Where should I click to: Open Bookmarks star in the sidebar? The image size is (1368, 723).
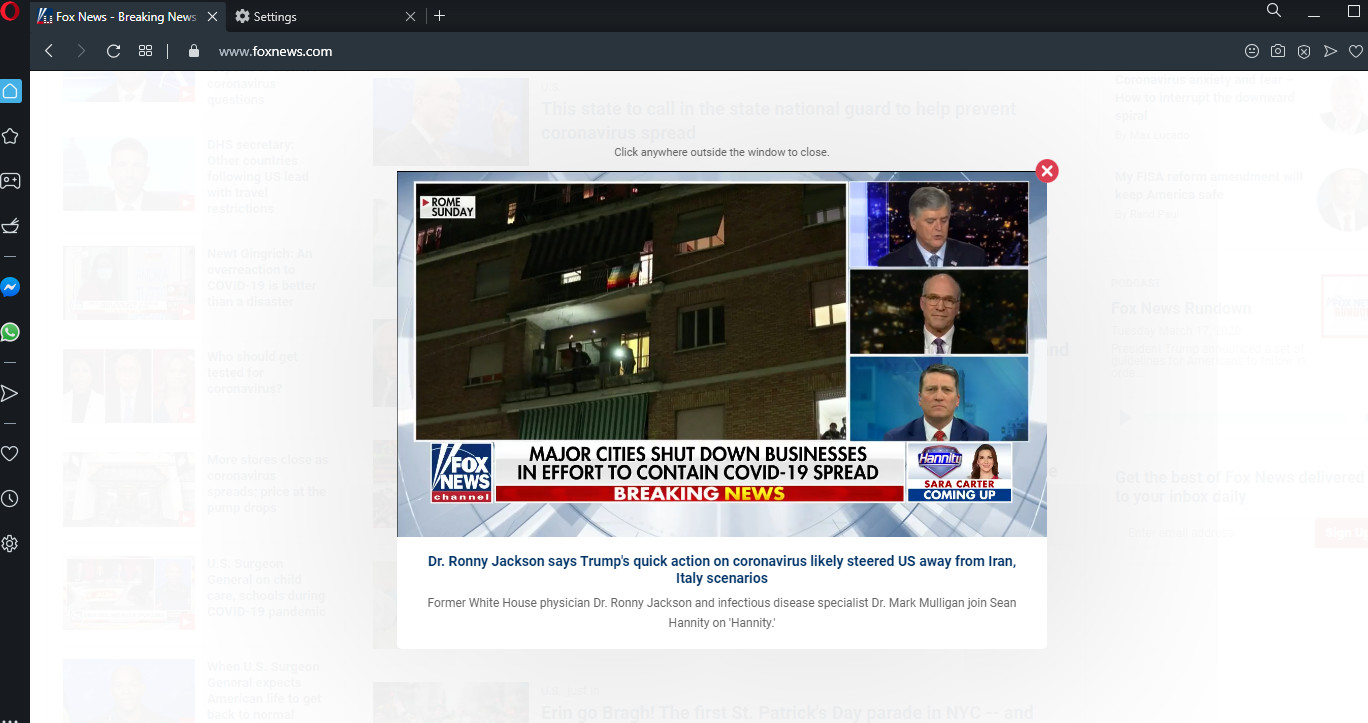(x=10, y=136)
